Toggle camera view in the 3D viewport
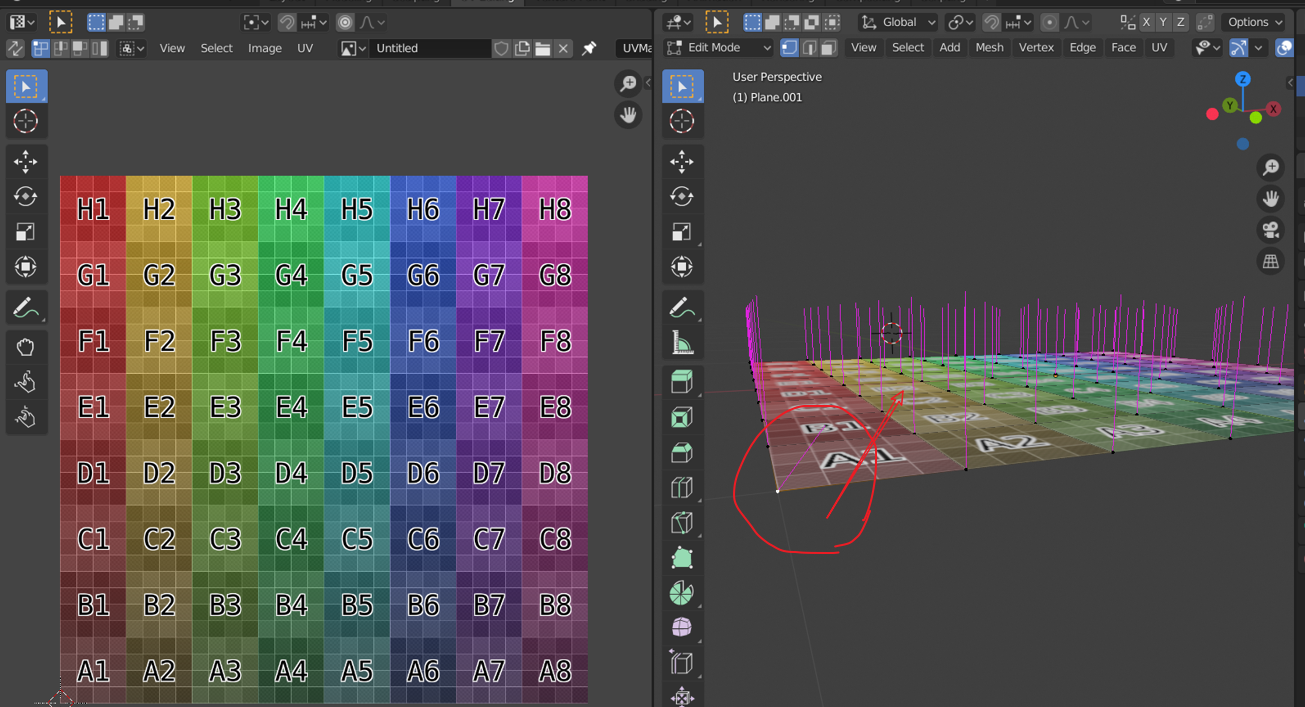The height and width of the screenshot is (707, 1305). click(1270, 230)
